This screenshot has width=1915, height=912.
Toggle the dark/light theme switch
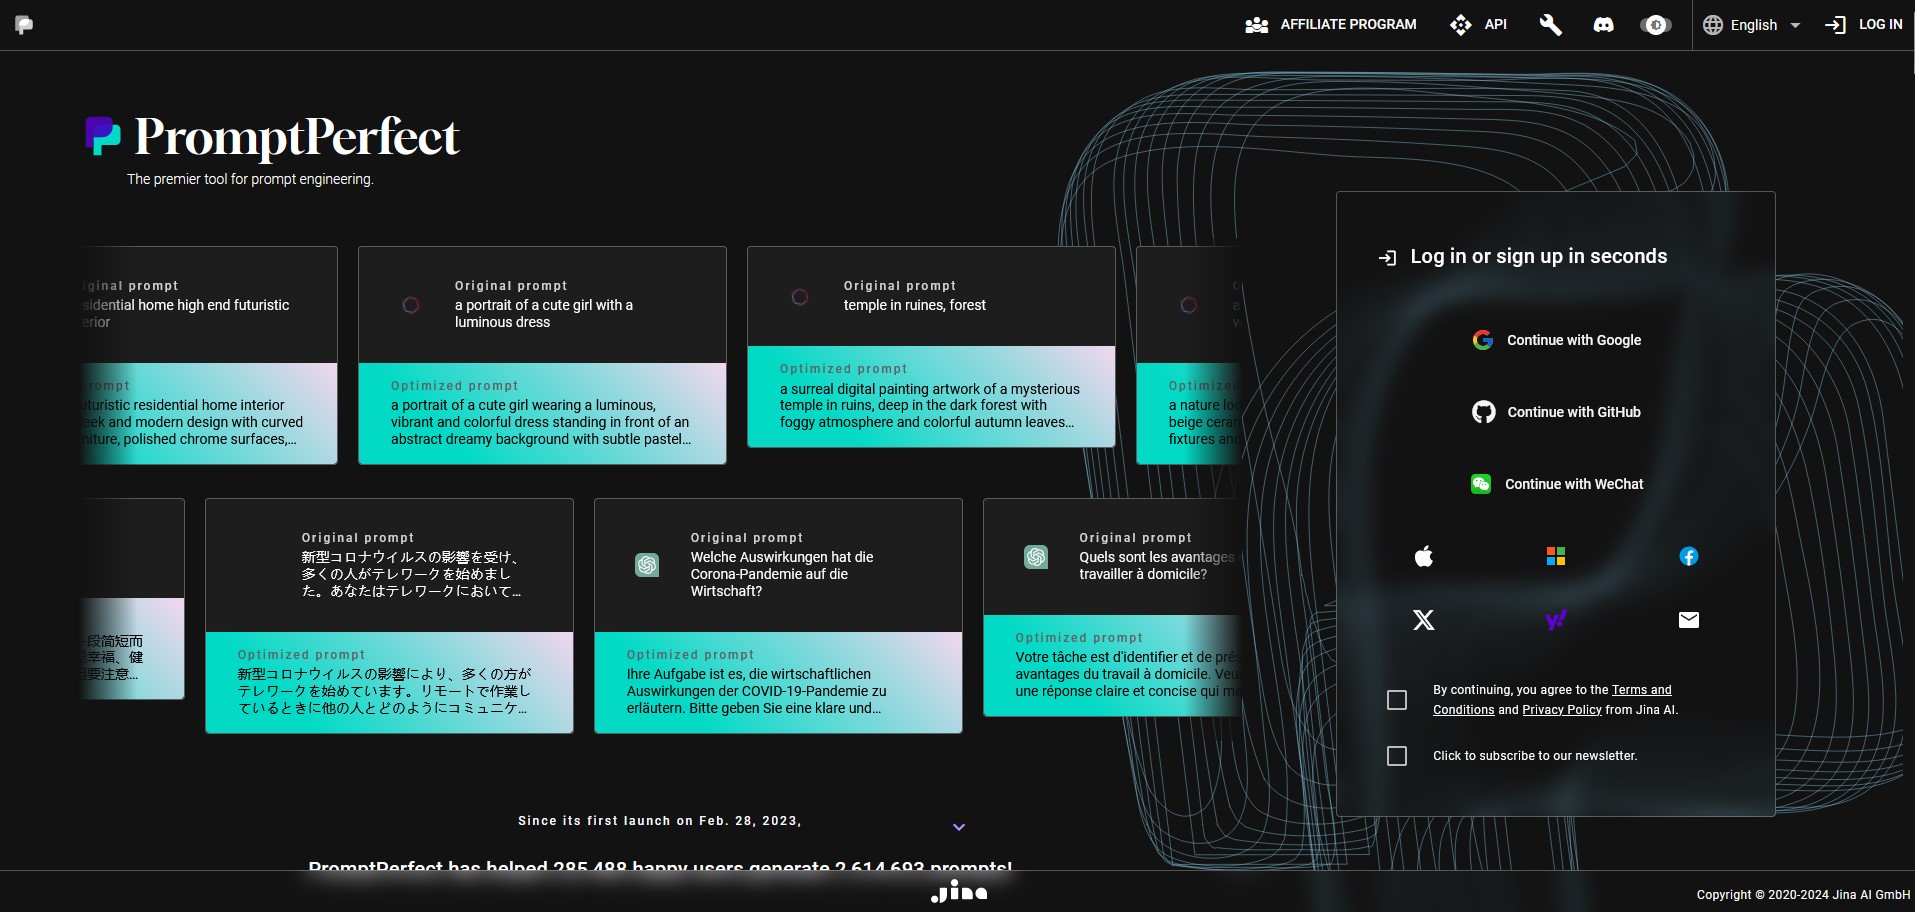click(x=1656, y=25)
